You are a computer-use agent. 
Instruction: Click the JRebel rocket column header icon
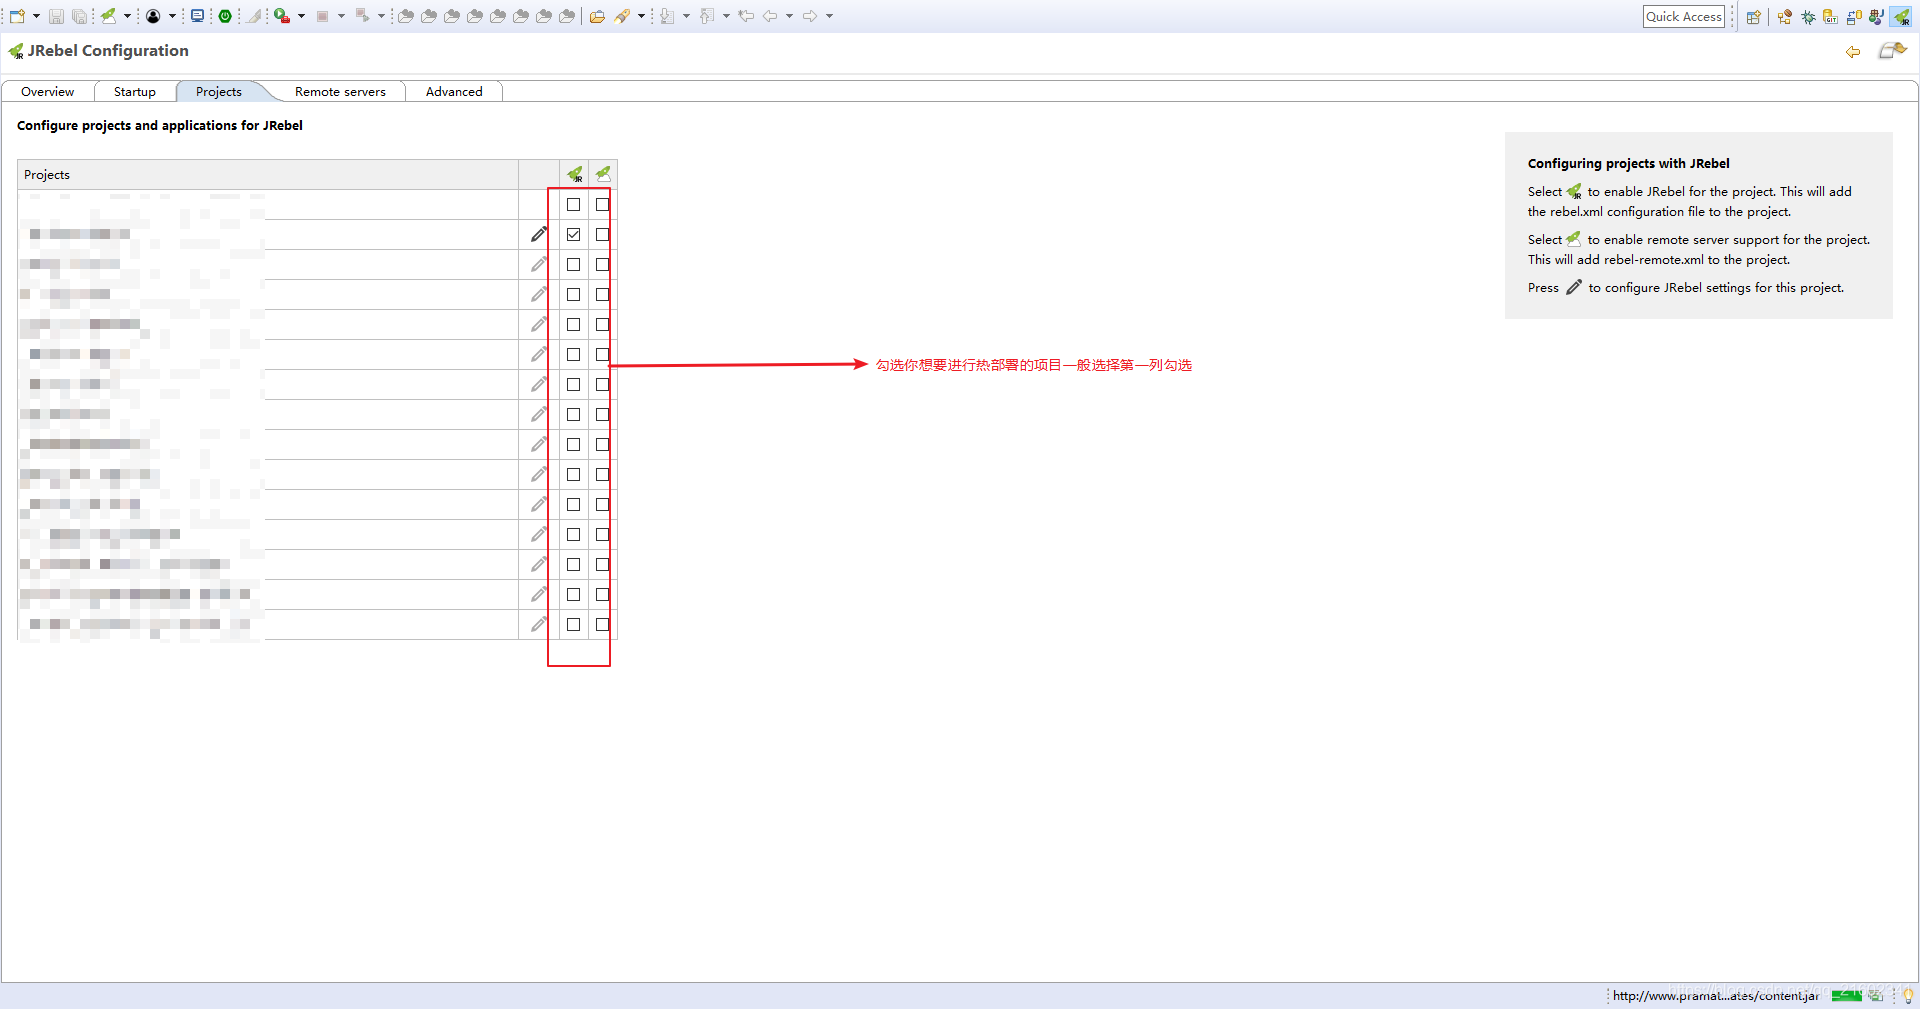click(x=574, y=174)
